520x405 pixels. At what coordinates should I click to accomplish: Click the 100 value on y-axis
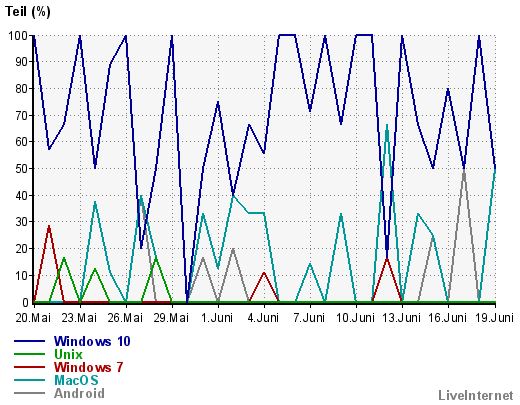point(18,35)
